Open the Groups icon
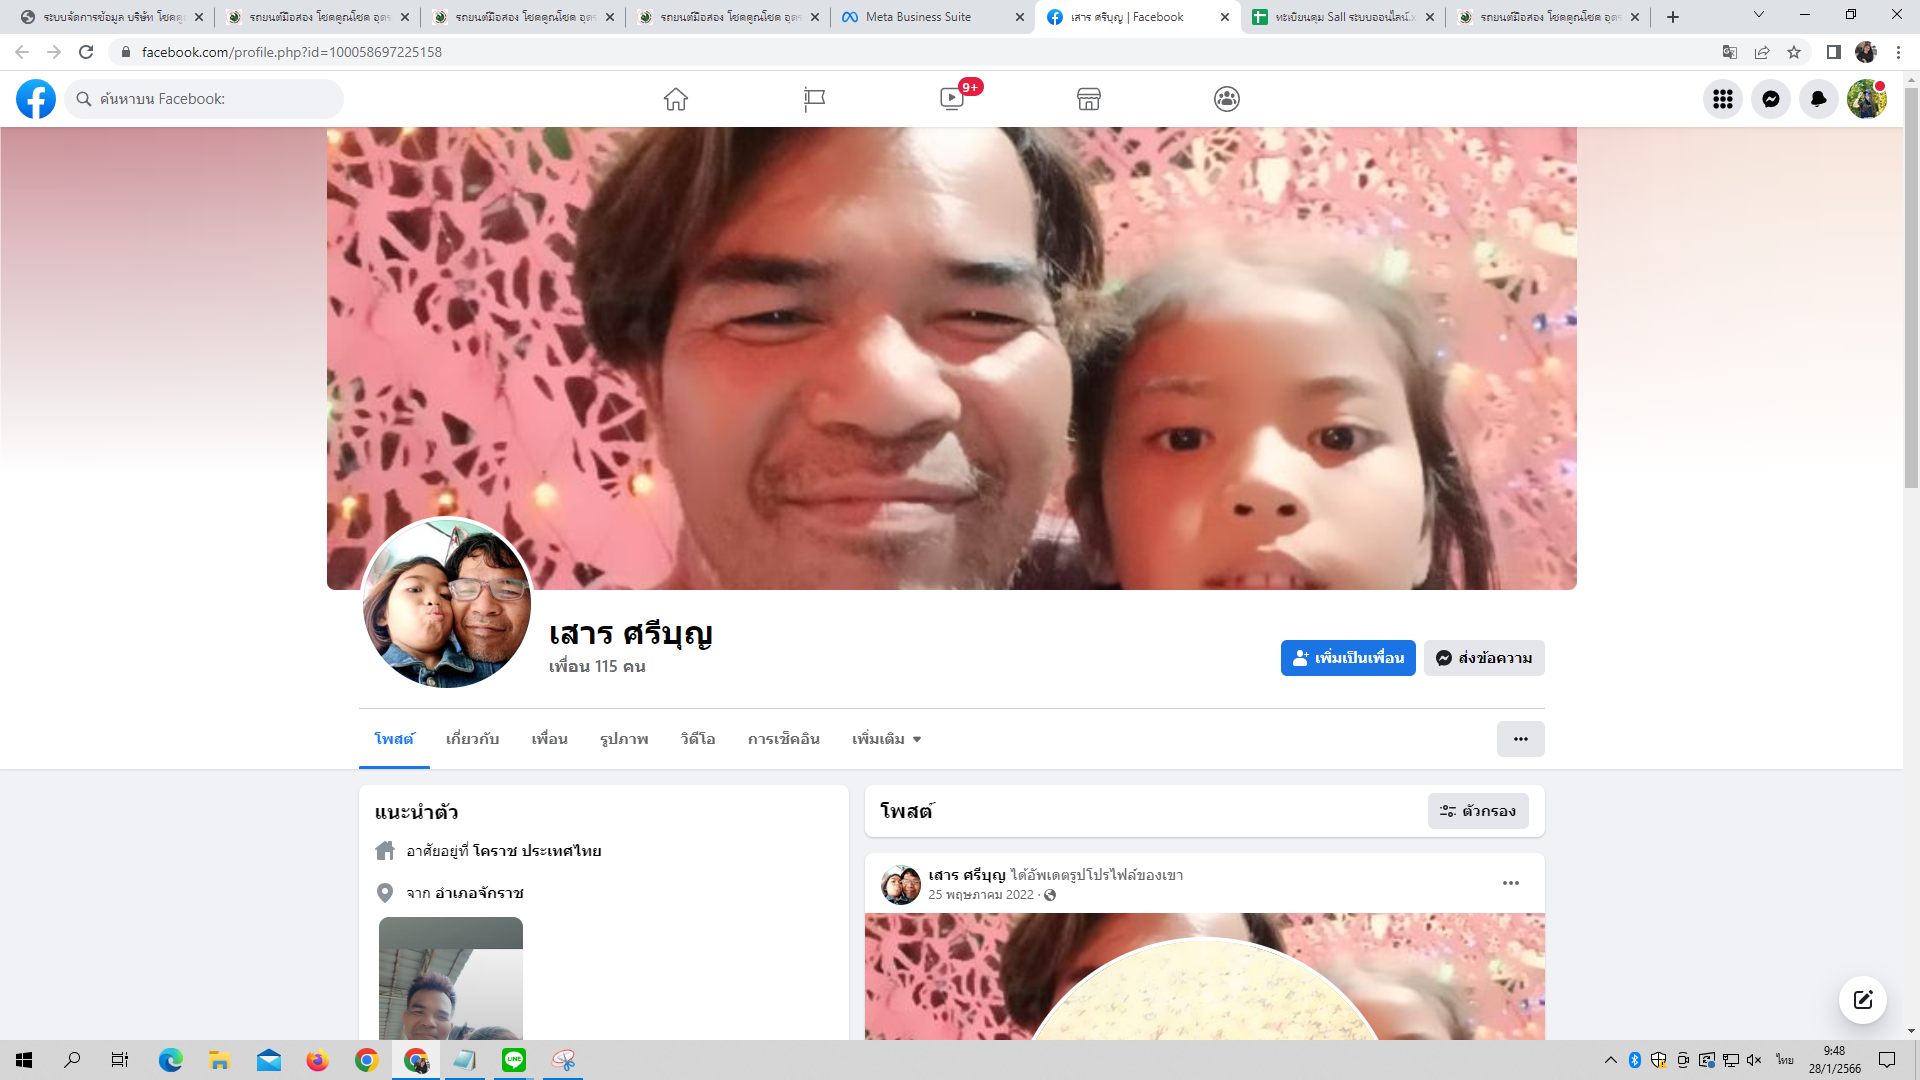 (1227, 99)
